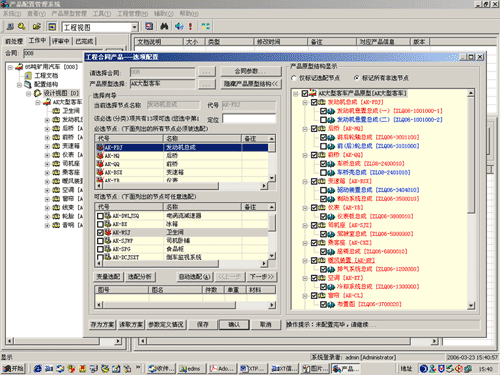This screenshot has width=500, height=375.
Task: Click the red exclamation mark toolbar icon
Action: pos(191,26)
